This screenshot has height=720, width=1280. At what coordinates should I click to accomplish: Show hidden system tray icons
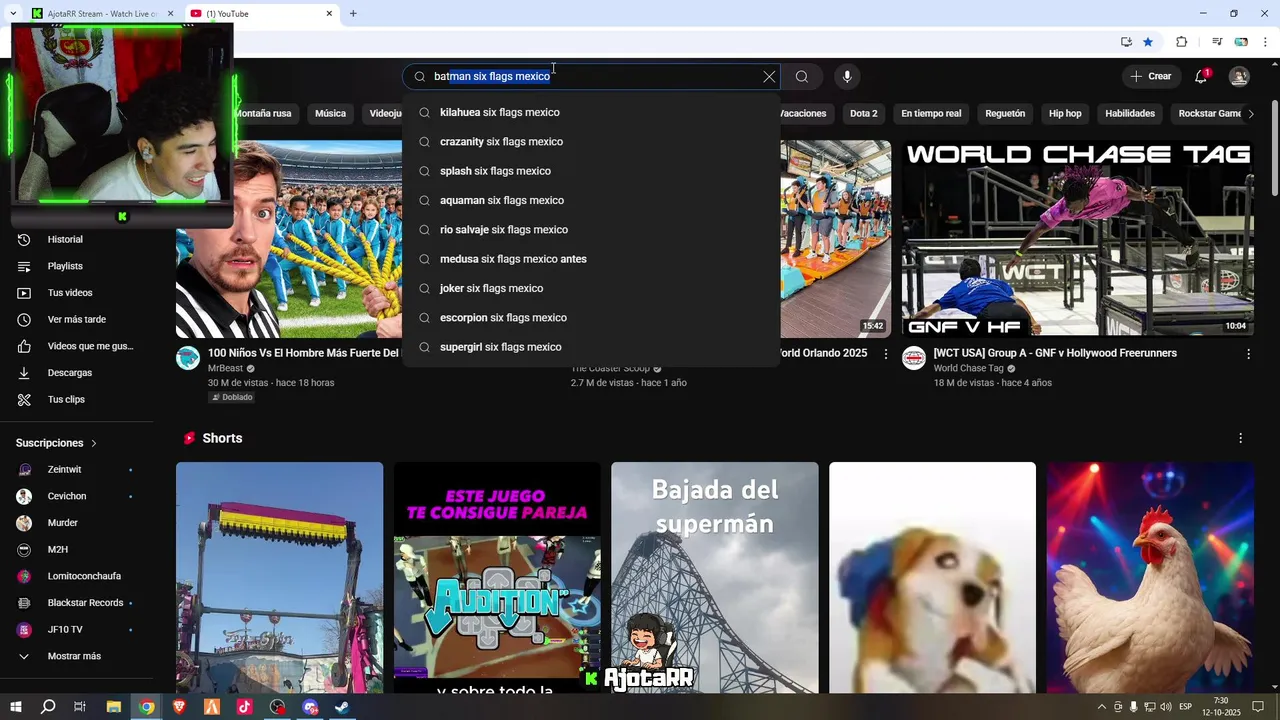coord(1102,707)
